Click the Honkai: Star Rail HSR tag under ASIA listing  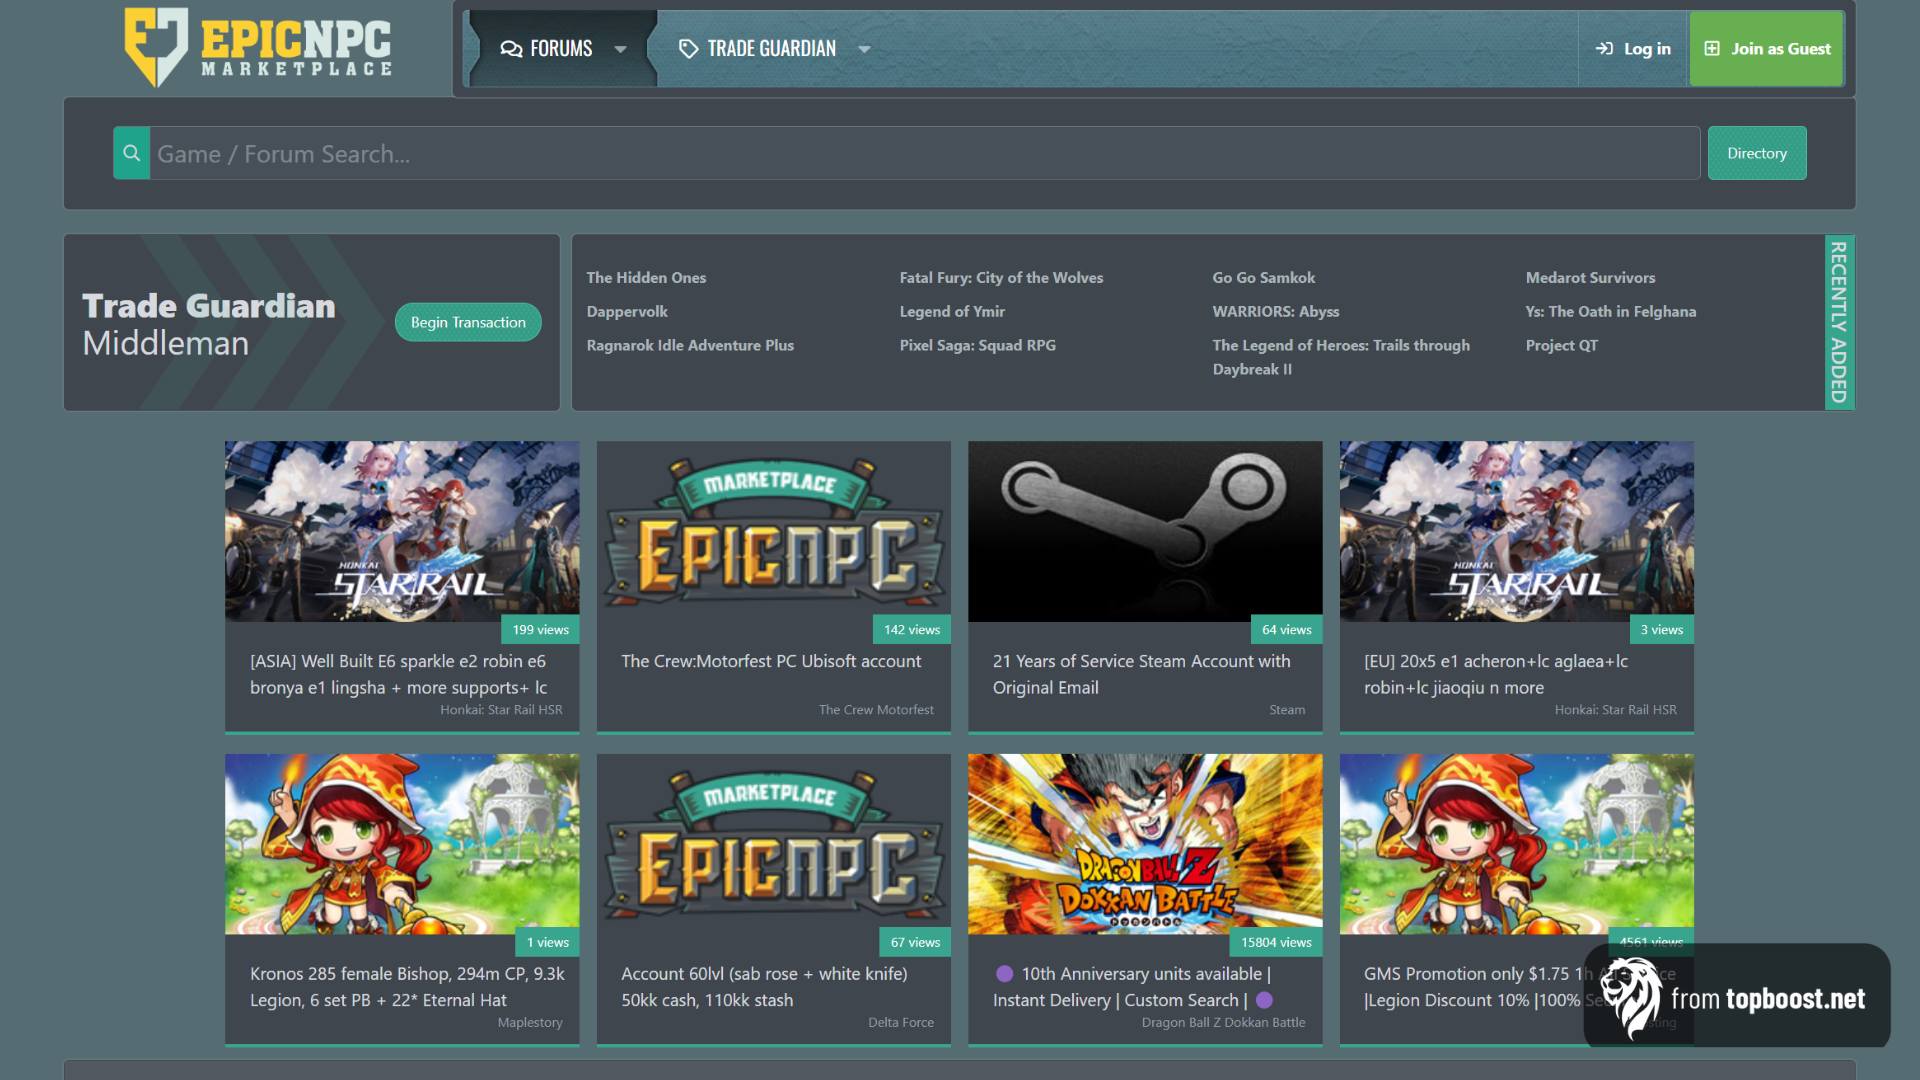tap(501, 710)
